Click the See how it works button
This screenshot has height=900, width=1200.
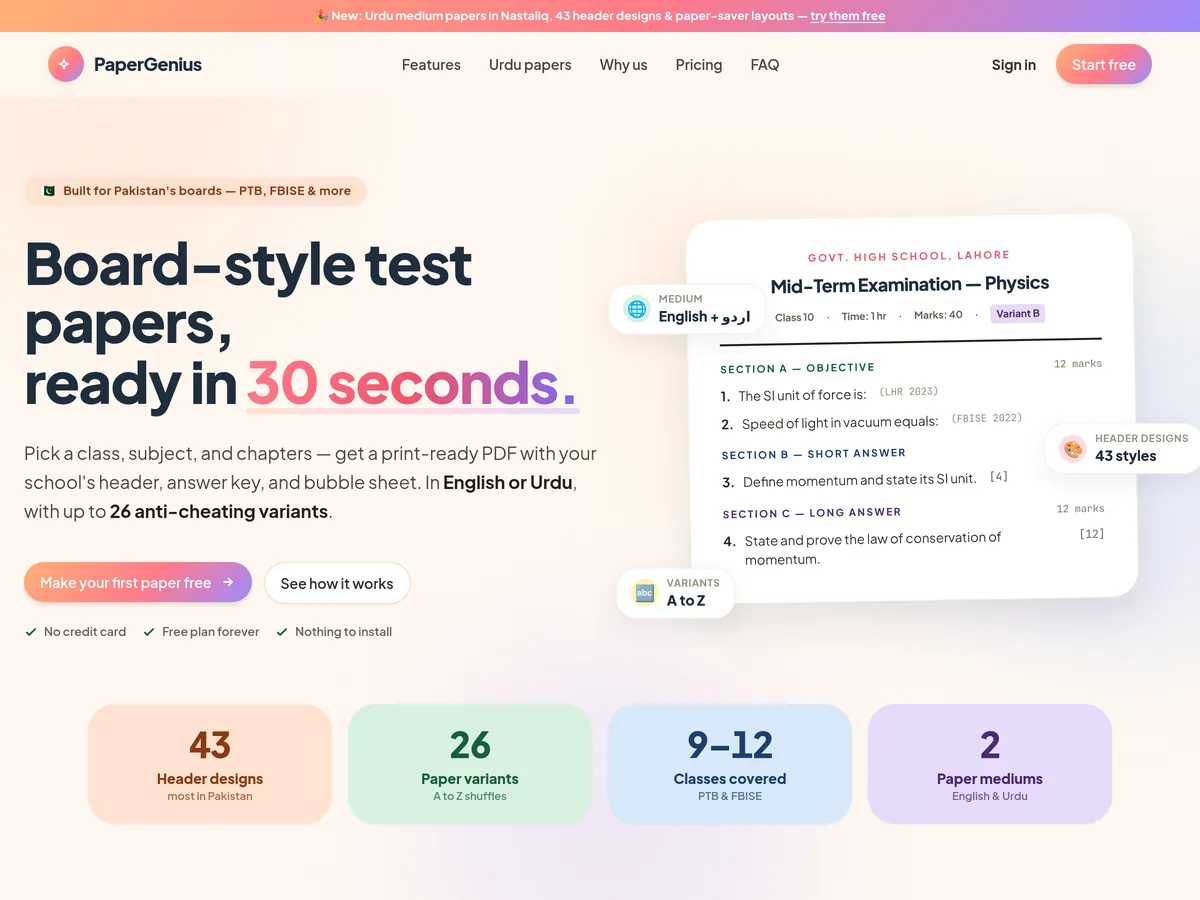click(x=337, y=583)
